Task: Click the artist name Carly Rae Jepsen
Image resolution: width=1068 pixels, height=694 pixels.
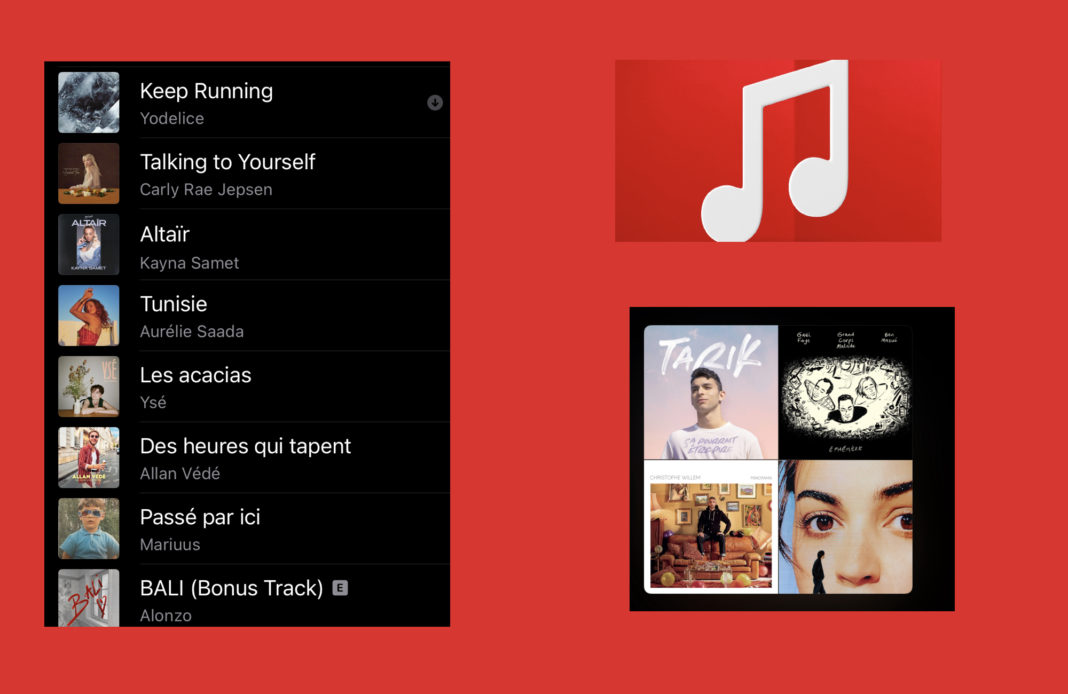Action: pos(206,189)
